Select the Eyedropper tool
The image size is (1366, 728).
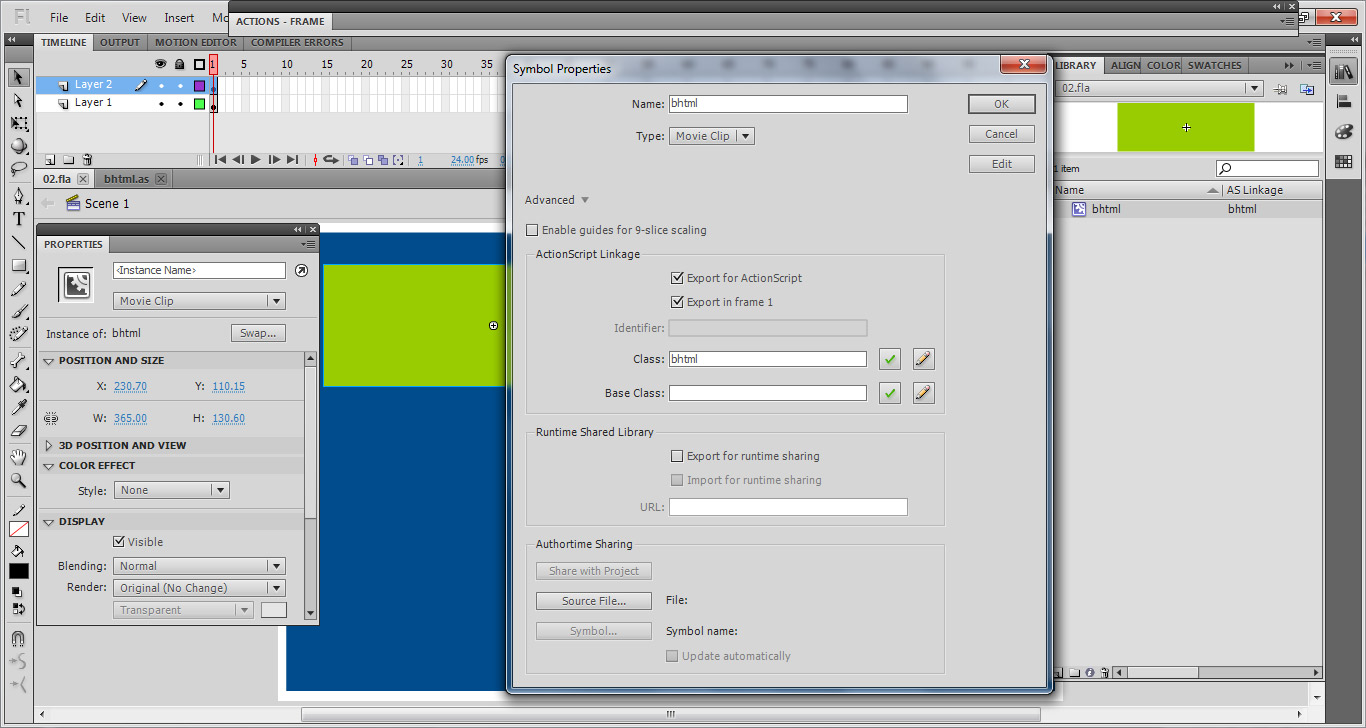pos(18,407)
